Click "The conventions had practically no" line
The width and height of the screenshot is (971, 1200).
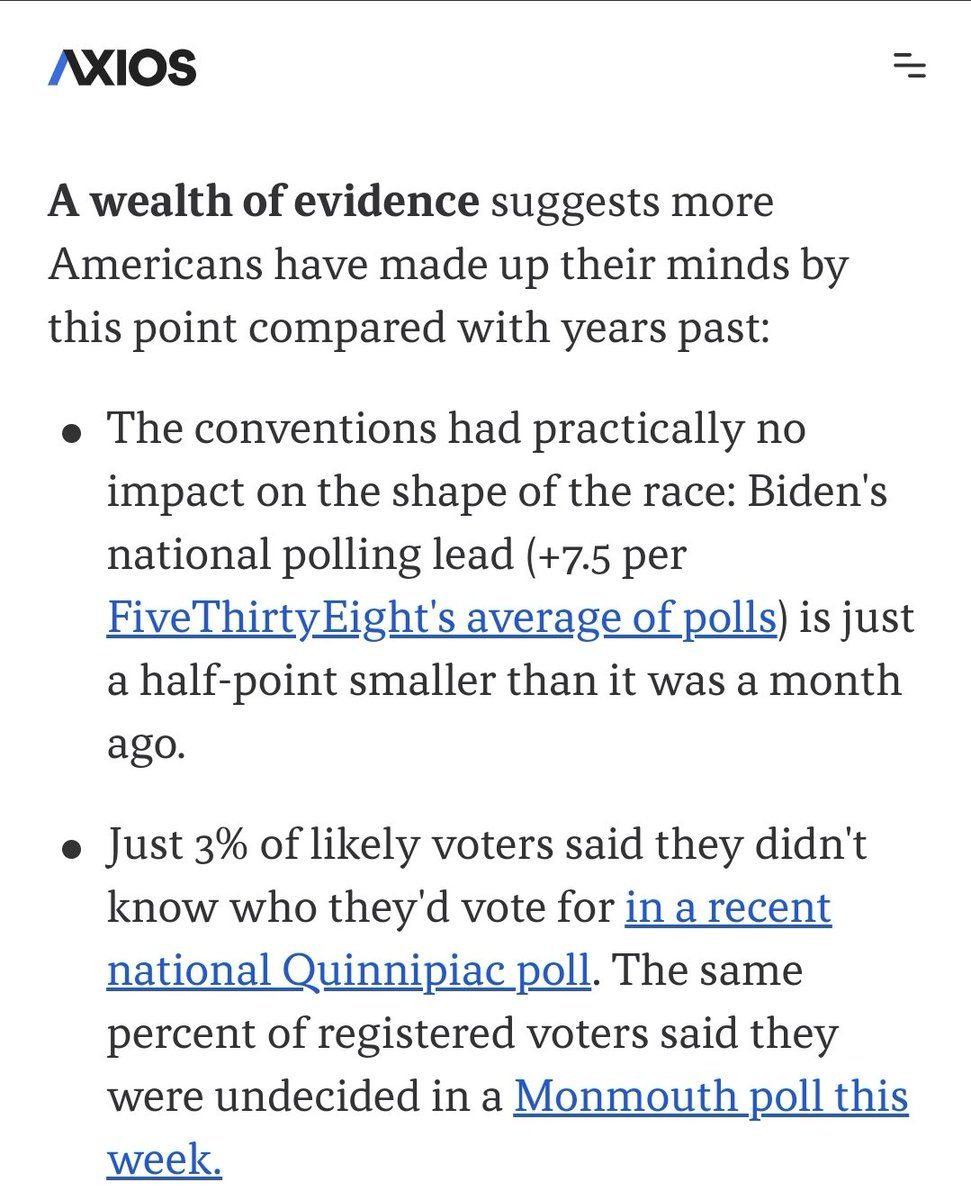coord(456,430)
